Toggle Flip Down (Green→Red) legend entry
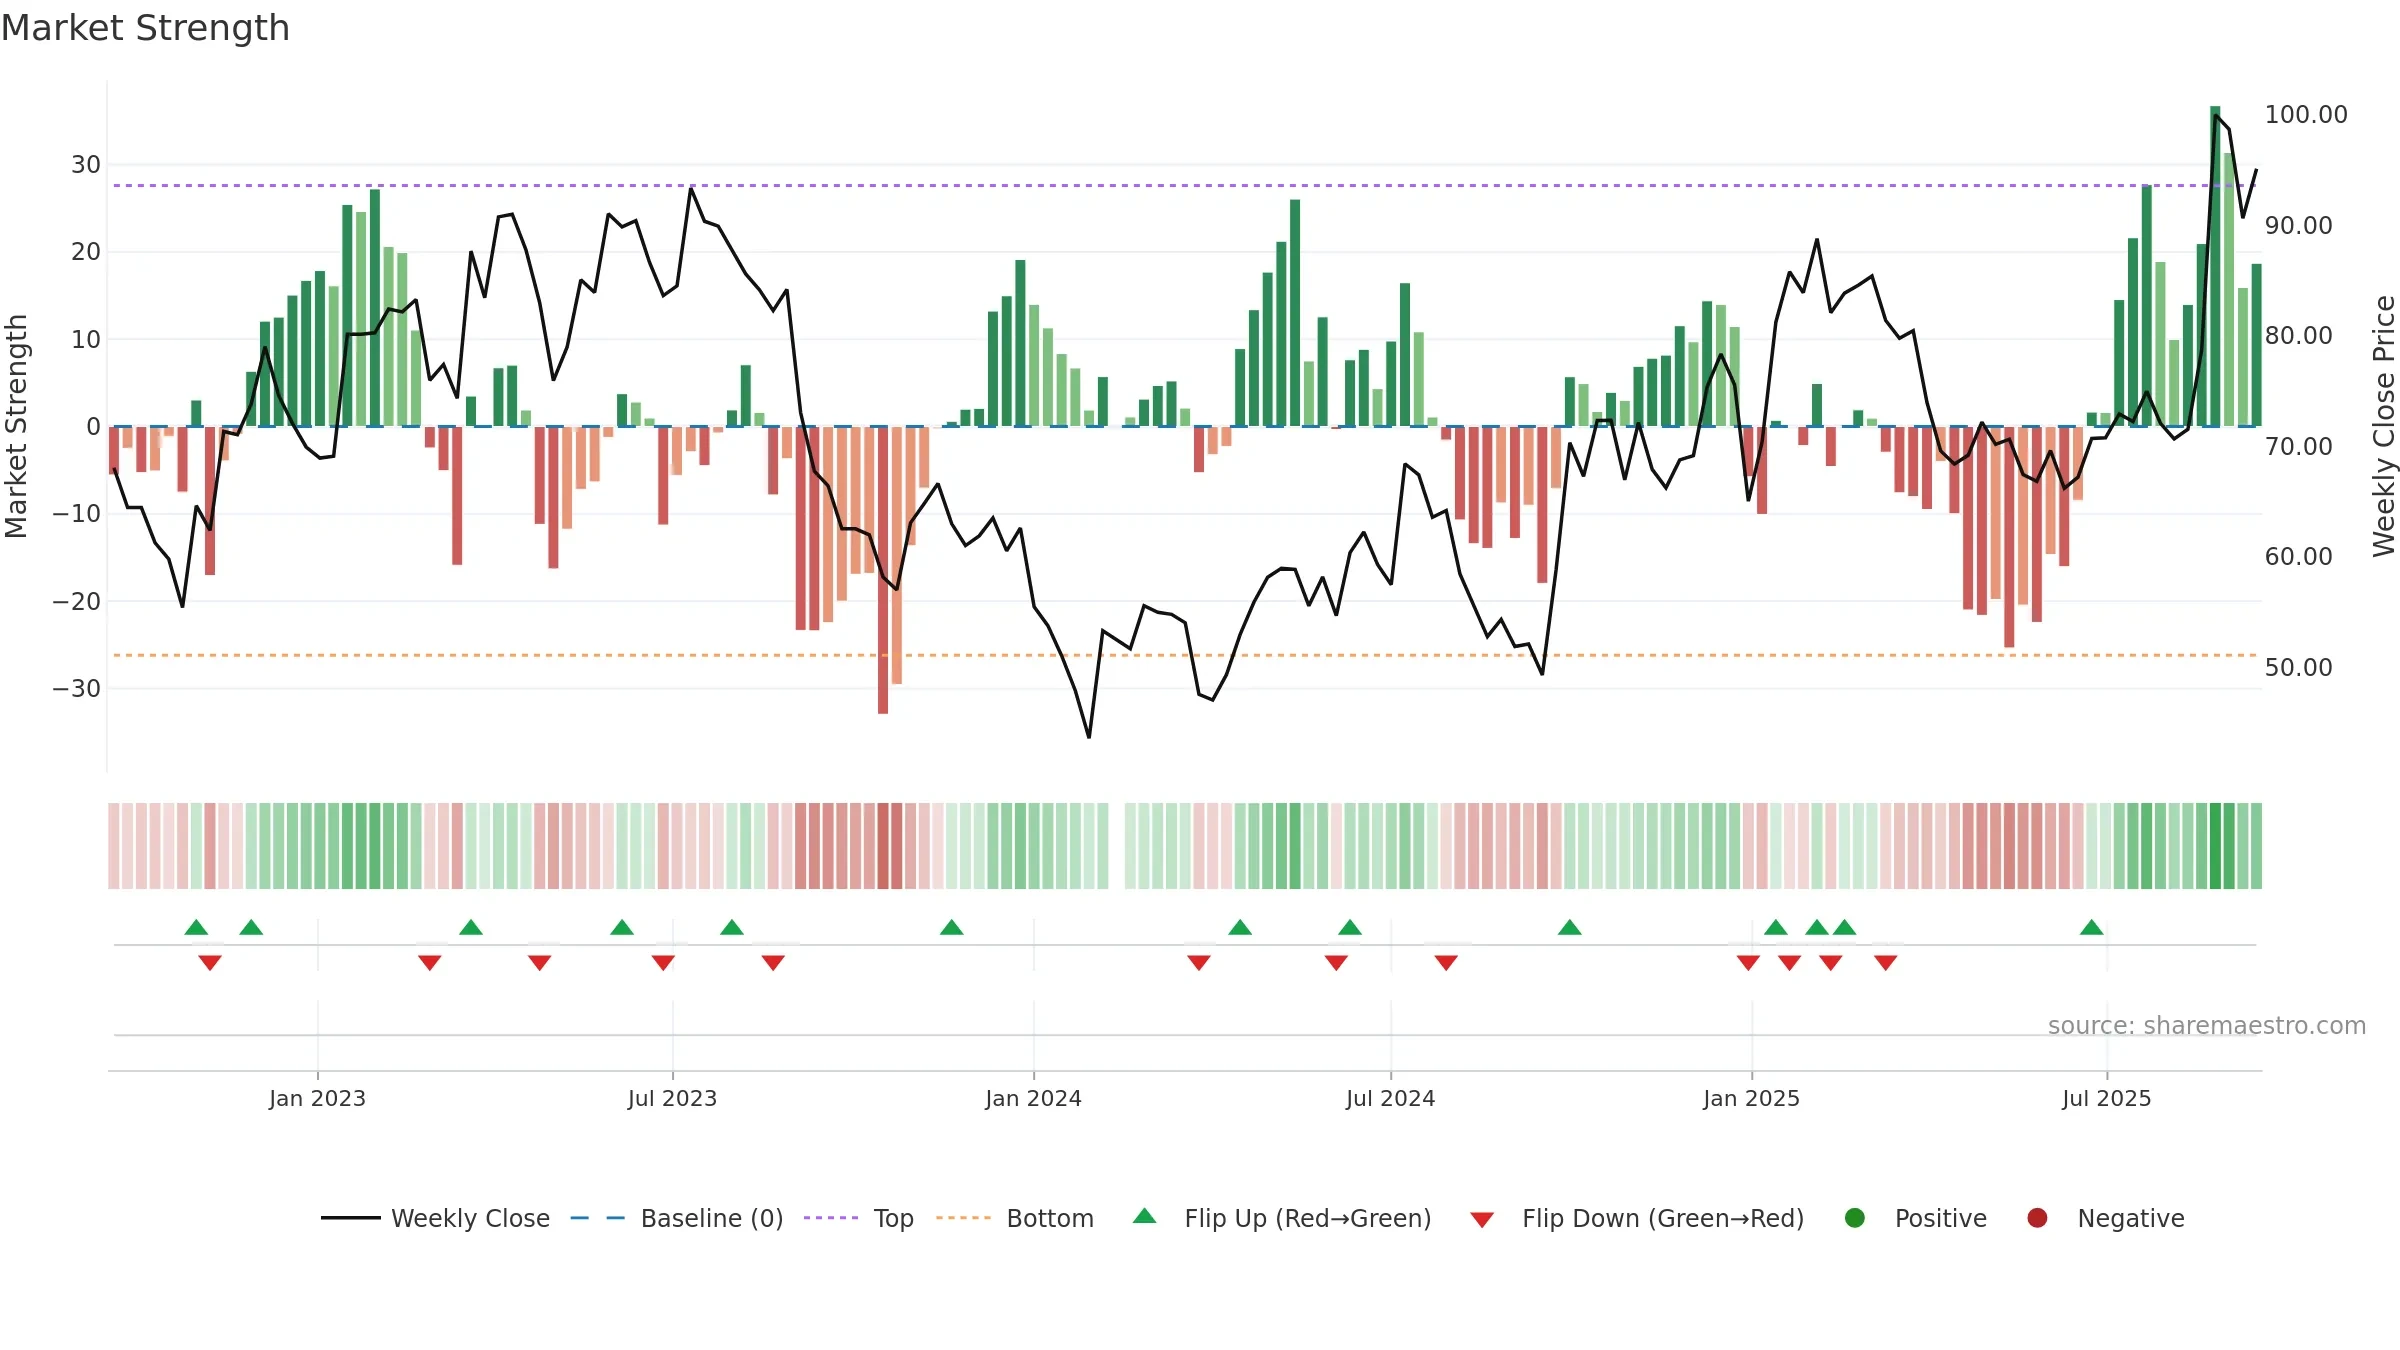Screen dimensions: 2400x1350 (x=1637, y=1218)
